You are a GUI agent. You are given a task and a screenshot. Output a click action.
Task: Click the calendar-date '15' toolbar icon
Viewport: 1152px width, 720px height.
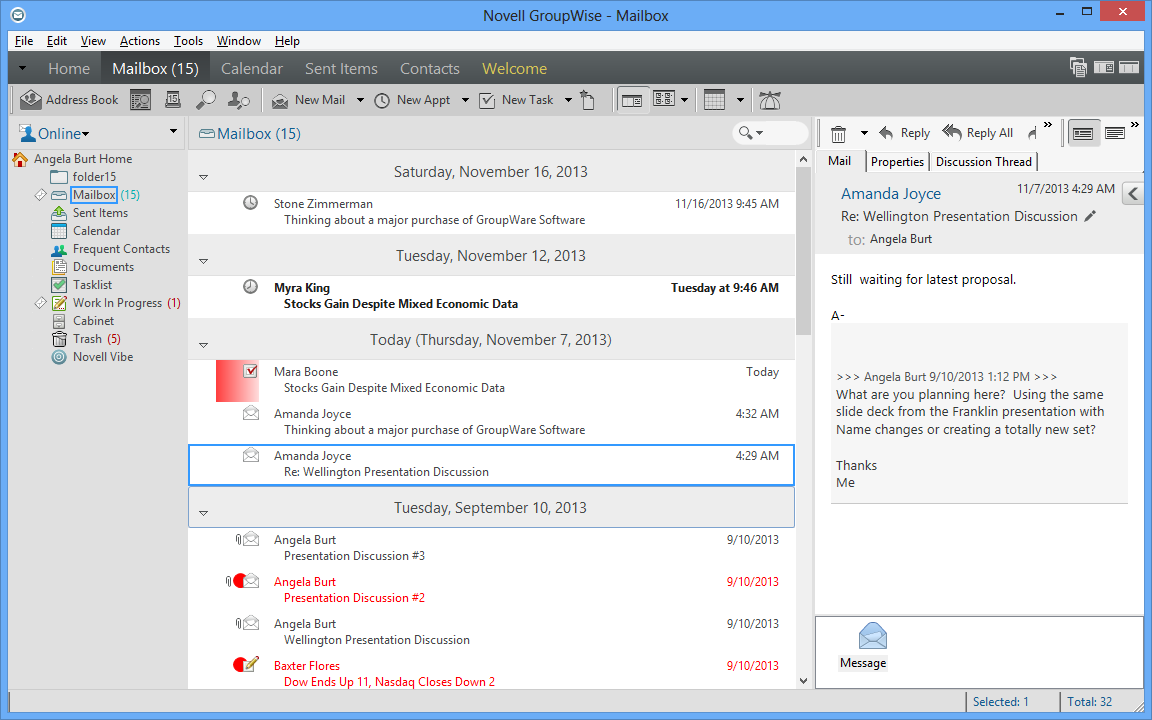pos(173,100)
